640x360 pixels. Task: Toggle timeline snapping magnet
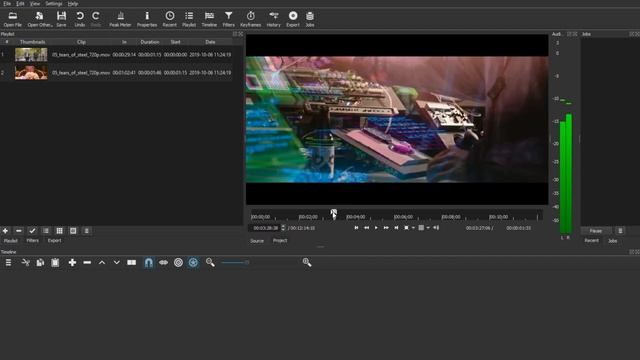tap(149, 262)
